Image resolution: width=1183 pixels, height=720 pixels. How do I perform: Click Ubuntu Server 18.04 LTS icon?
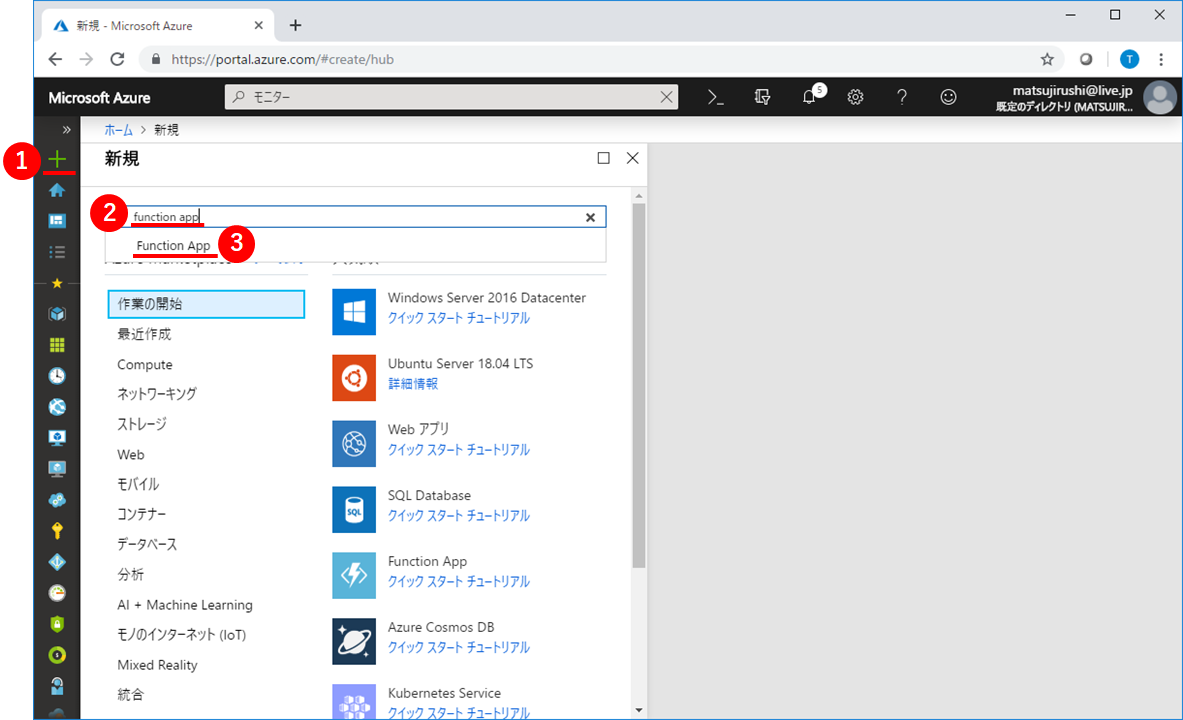(354, 377)
